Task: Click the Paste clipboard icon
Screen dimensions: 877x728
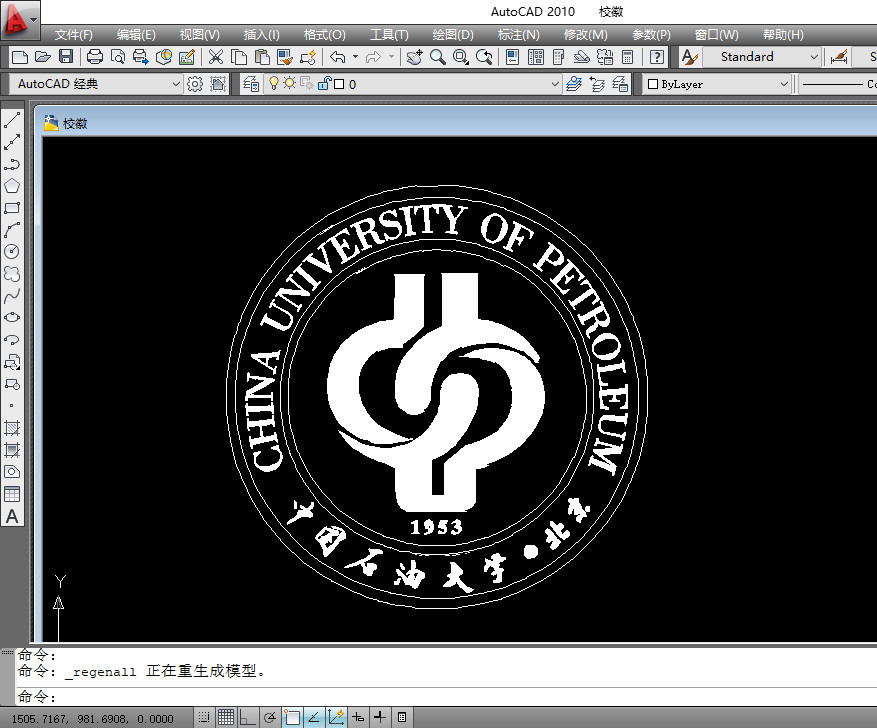Action: click(x=262, y=57)
